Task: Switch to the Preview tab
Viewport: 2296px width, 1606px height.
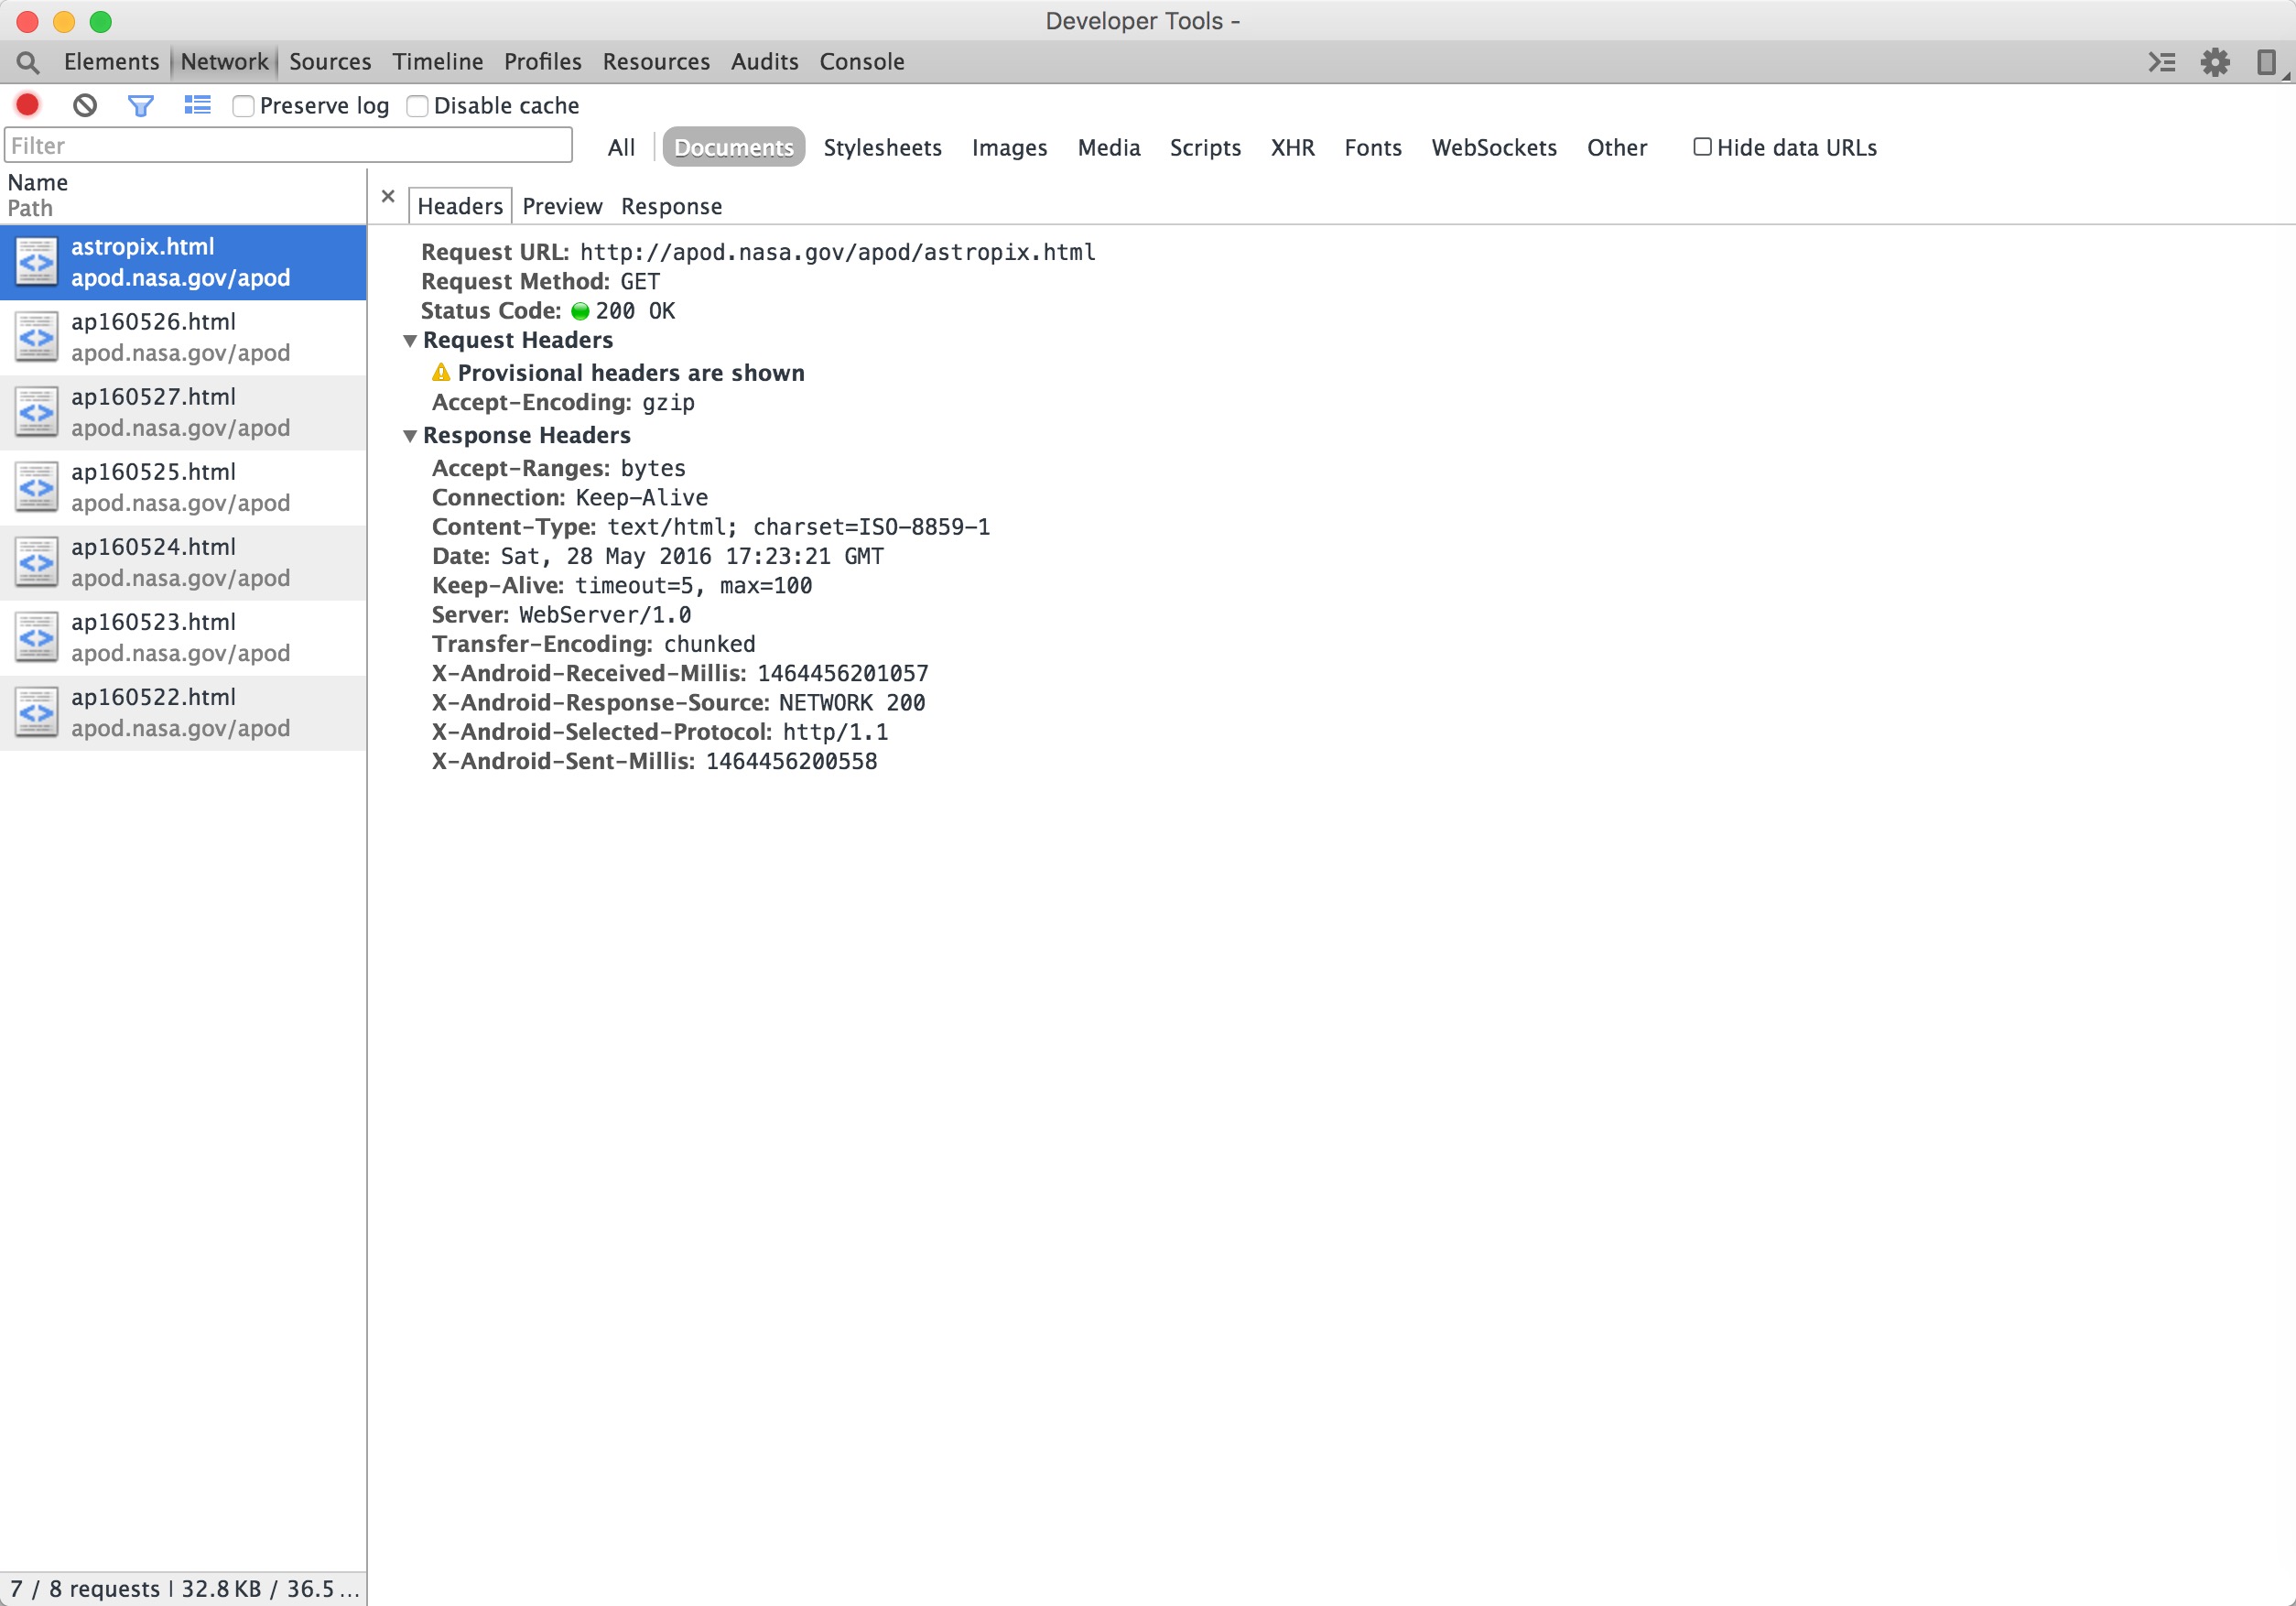Action: [x=562, y=206]
